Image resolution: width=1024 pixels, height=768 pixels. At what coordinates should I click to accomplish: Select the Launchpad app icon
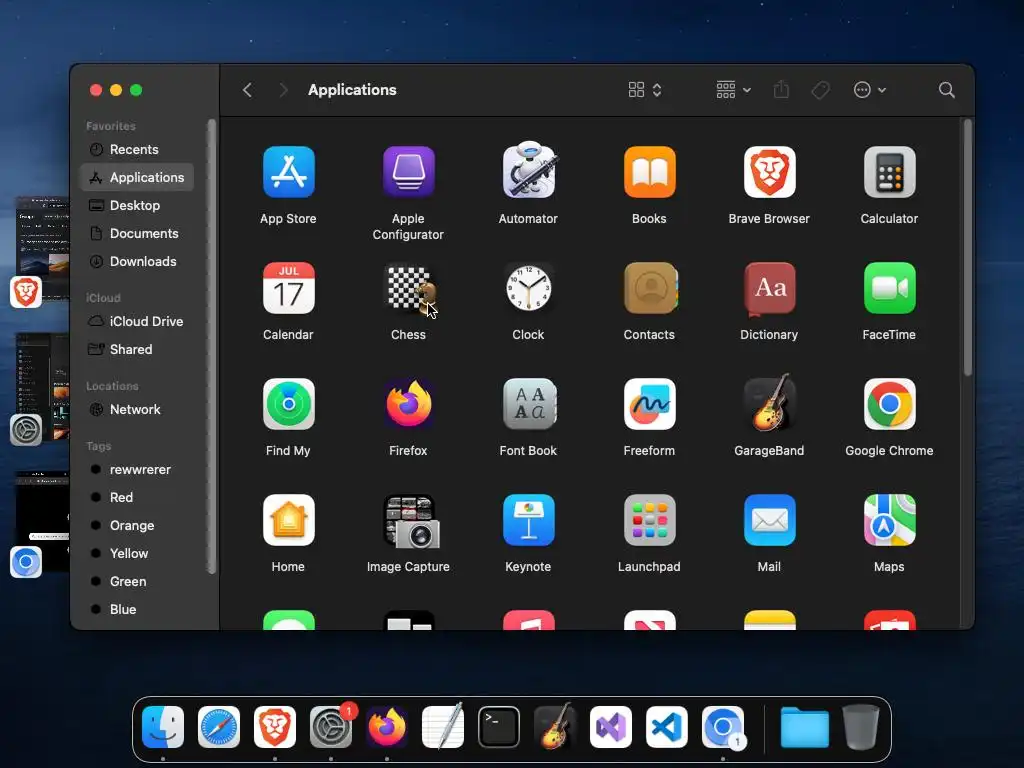click(649, 520)
